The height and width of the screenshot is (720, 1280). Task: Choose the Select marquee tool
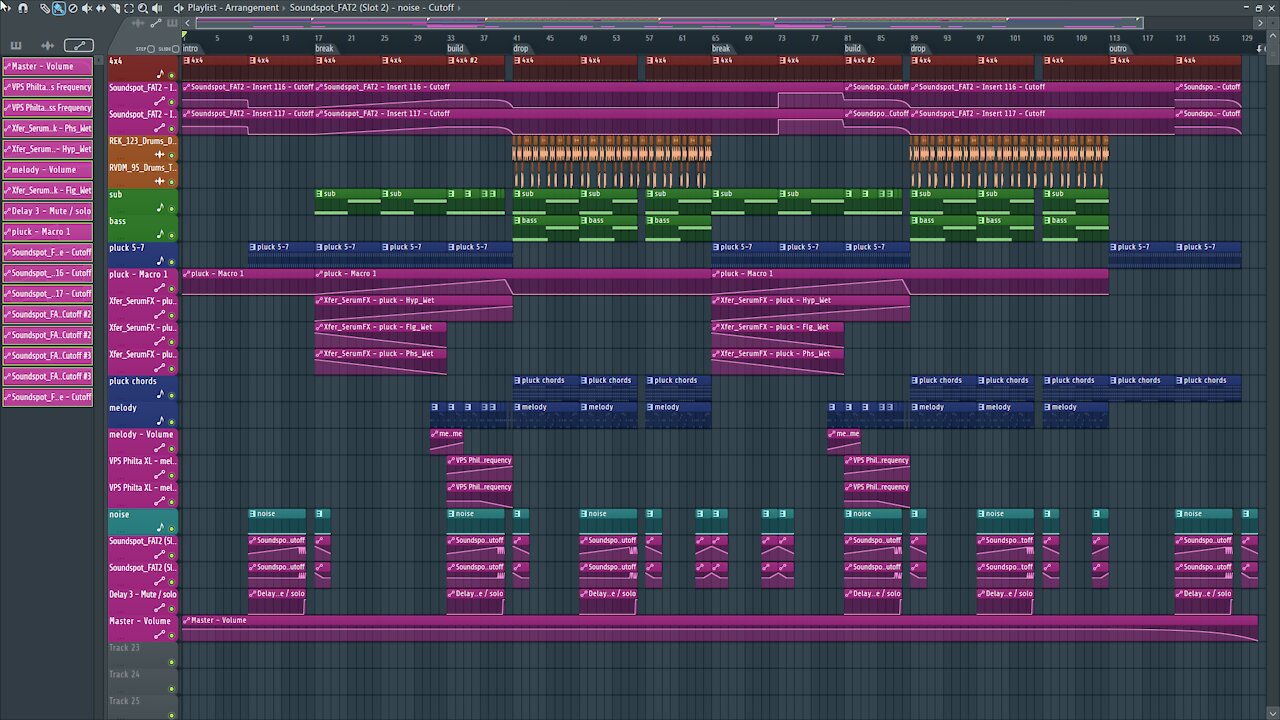click(129, 8)
